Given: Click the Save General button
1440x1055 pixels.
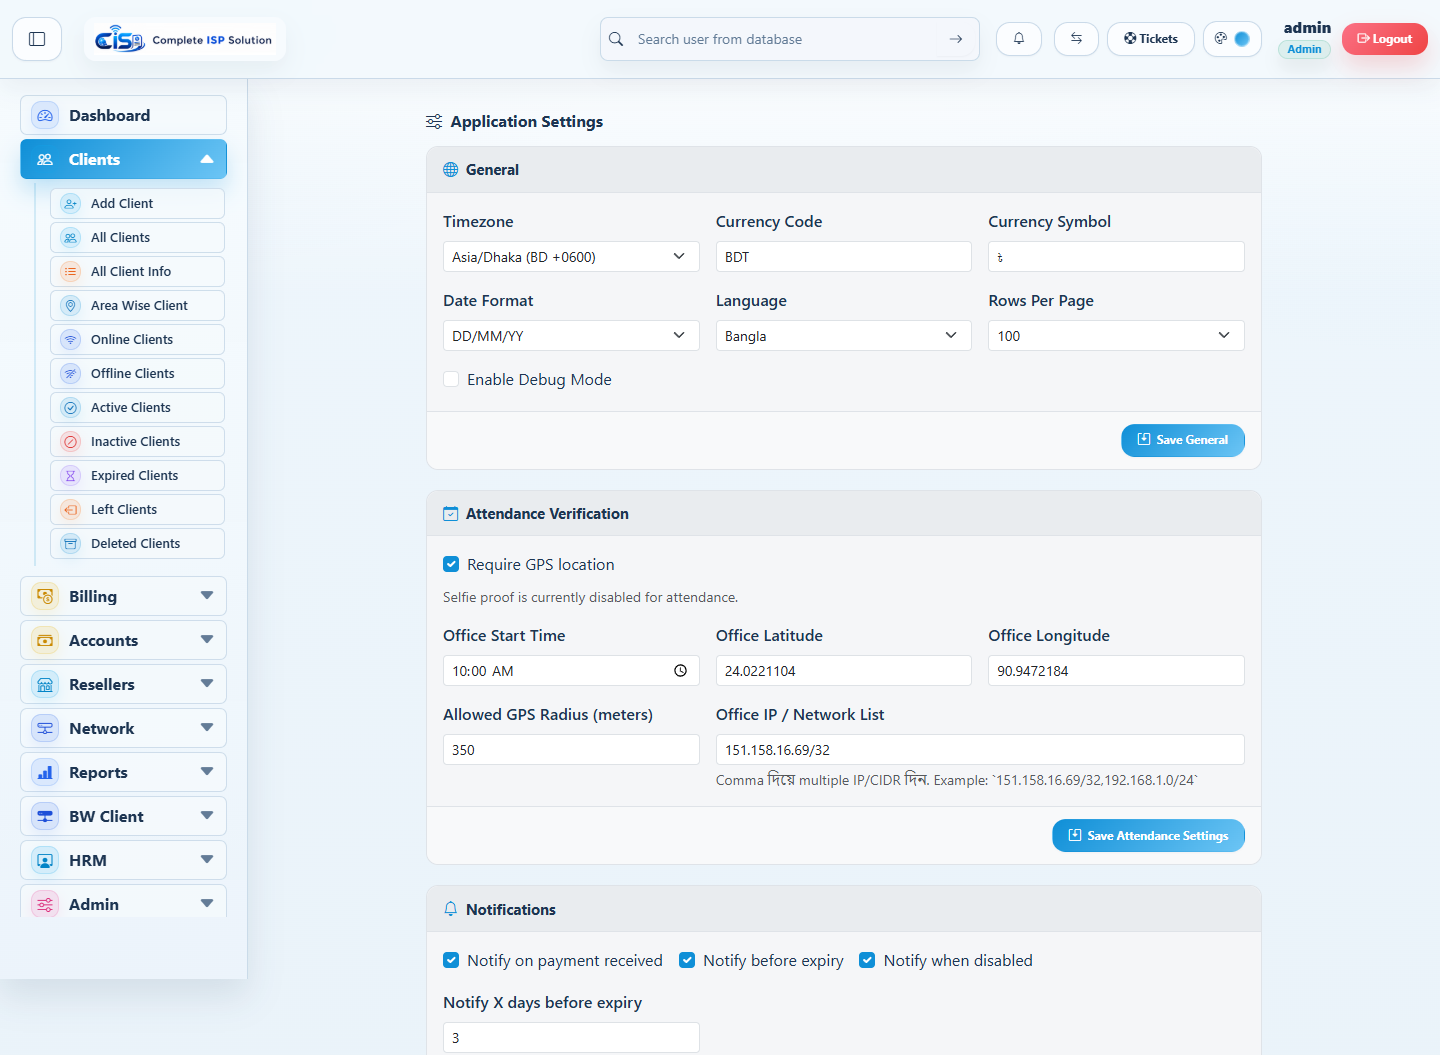Looking at the screenshot, I should [x=1183, y=440].
